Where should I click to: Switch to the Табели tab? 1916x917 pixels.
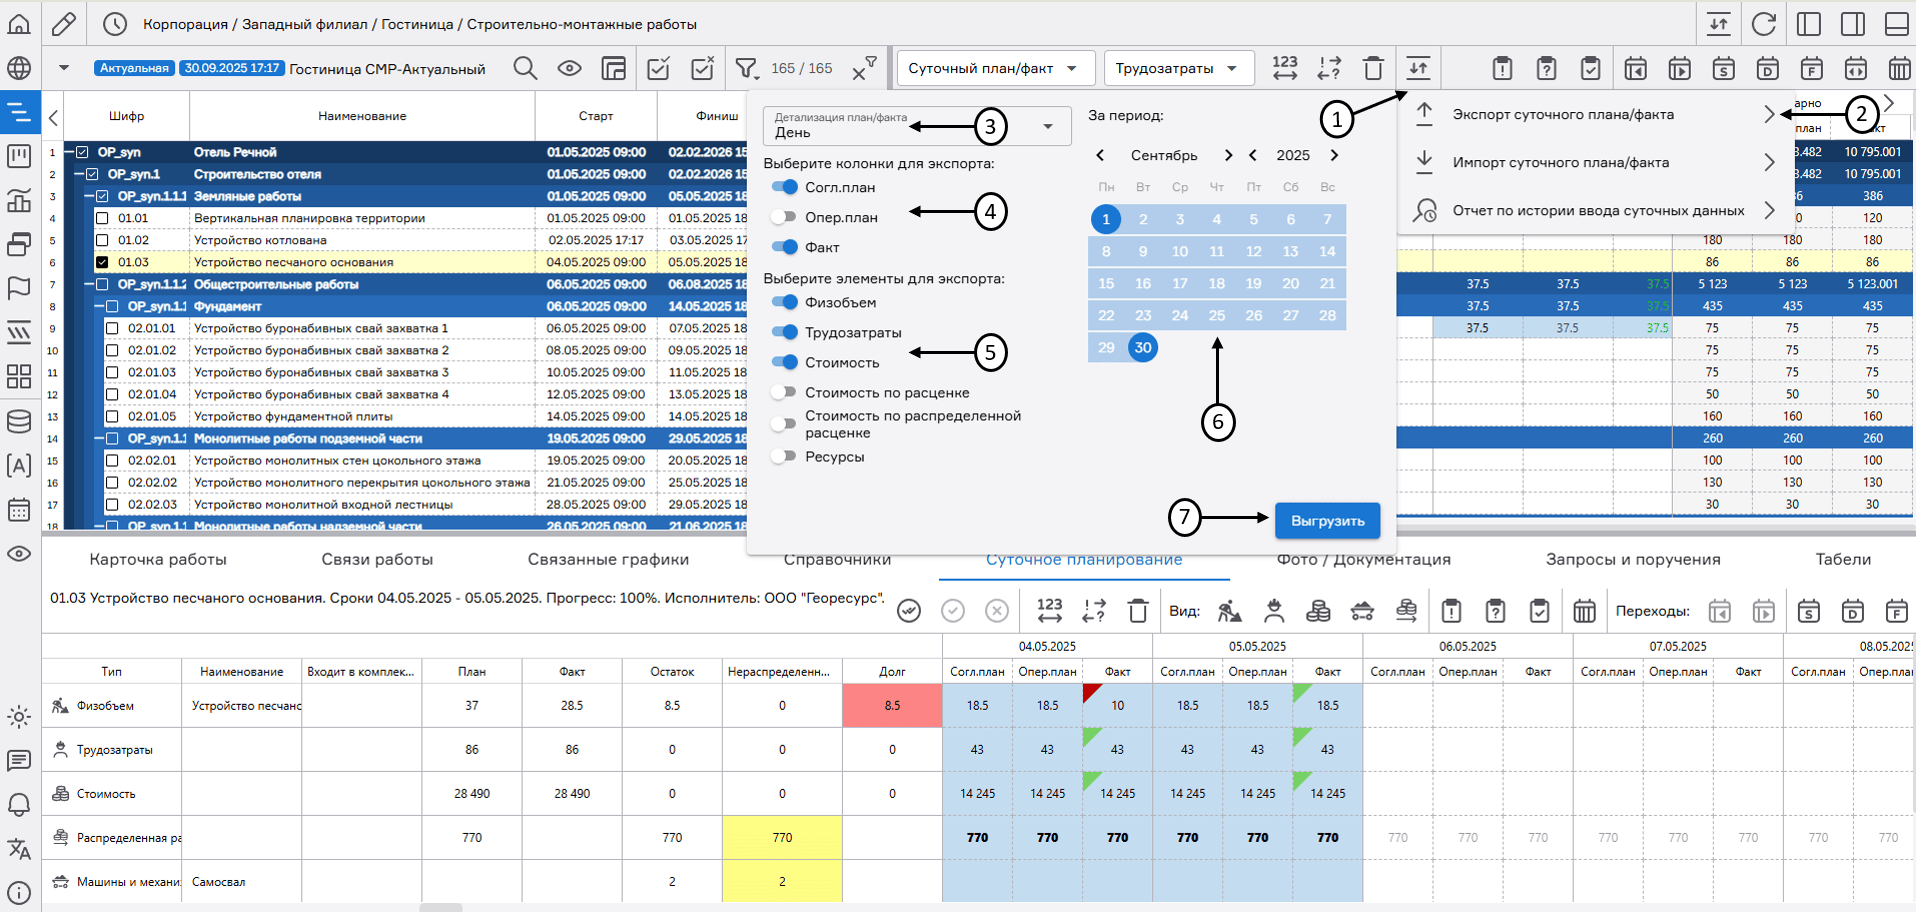(x=1842, y=559)
